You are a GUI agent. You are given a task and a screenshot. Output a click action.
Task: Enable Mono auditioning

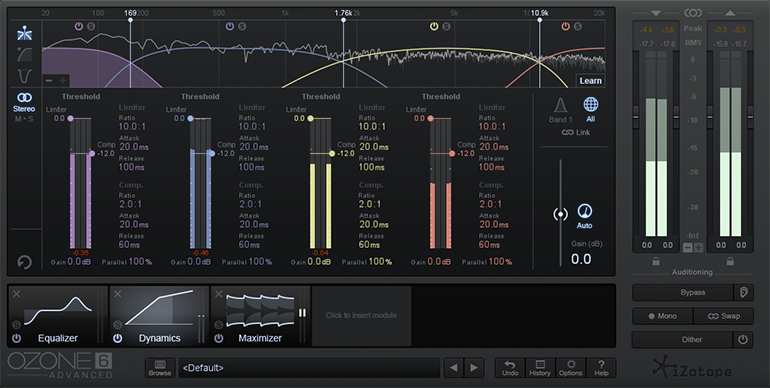pyautogui.click(x=662, y=316)
